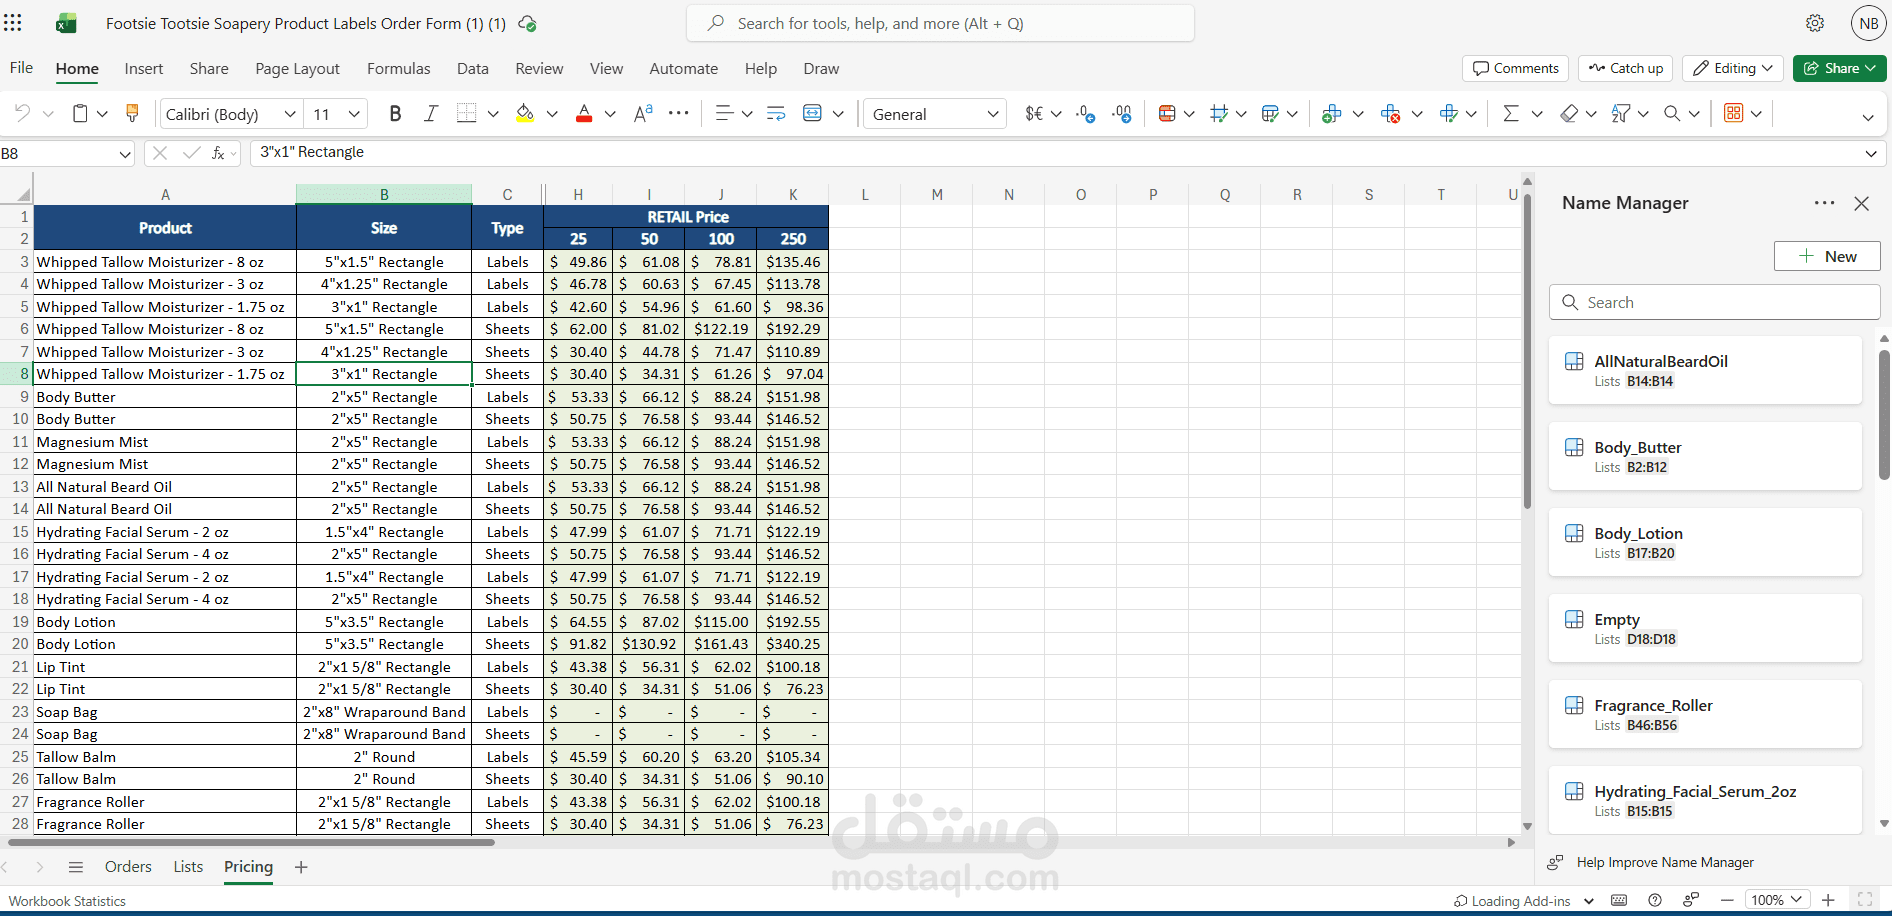
Task: Open Conditional Formatting icon
Action: pos(1166,114)
